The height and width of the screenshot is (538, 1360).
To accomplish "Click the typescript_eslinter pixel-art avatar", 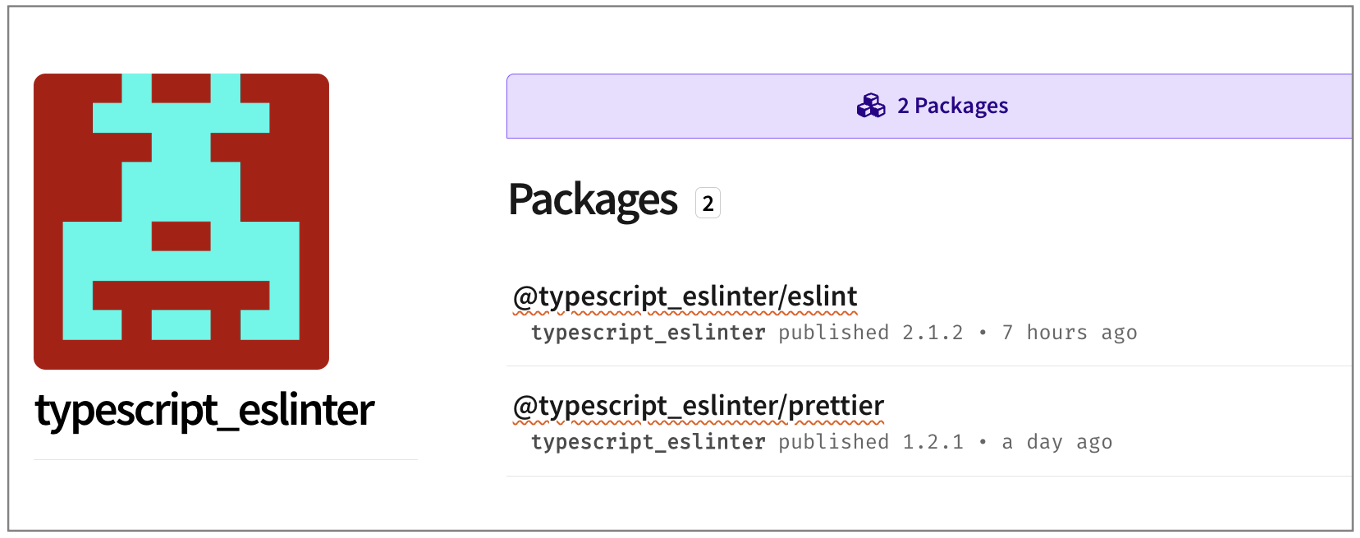I will pos(181,221).
